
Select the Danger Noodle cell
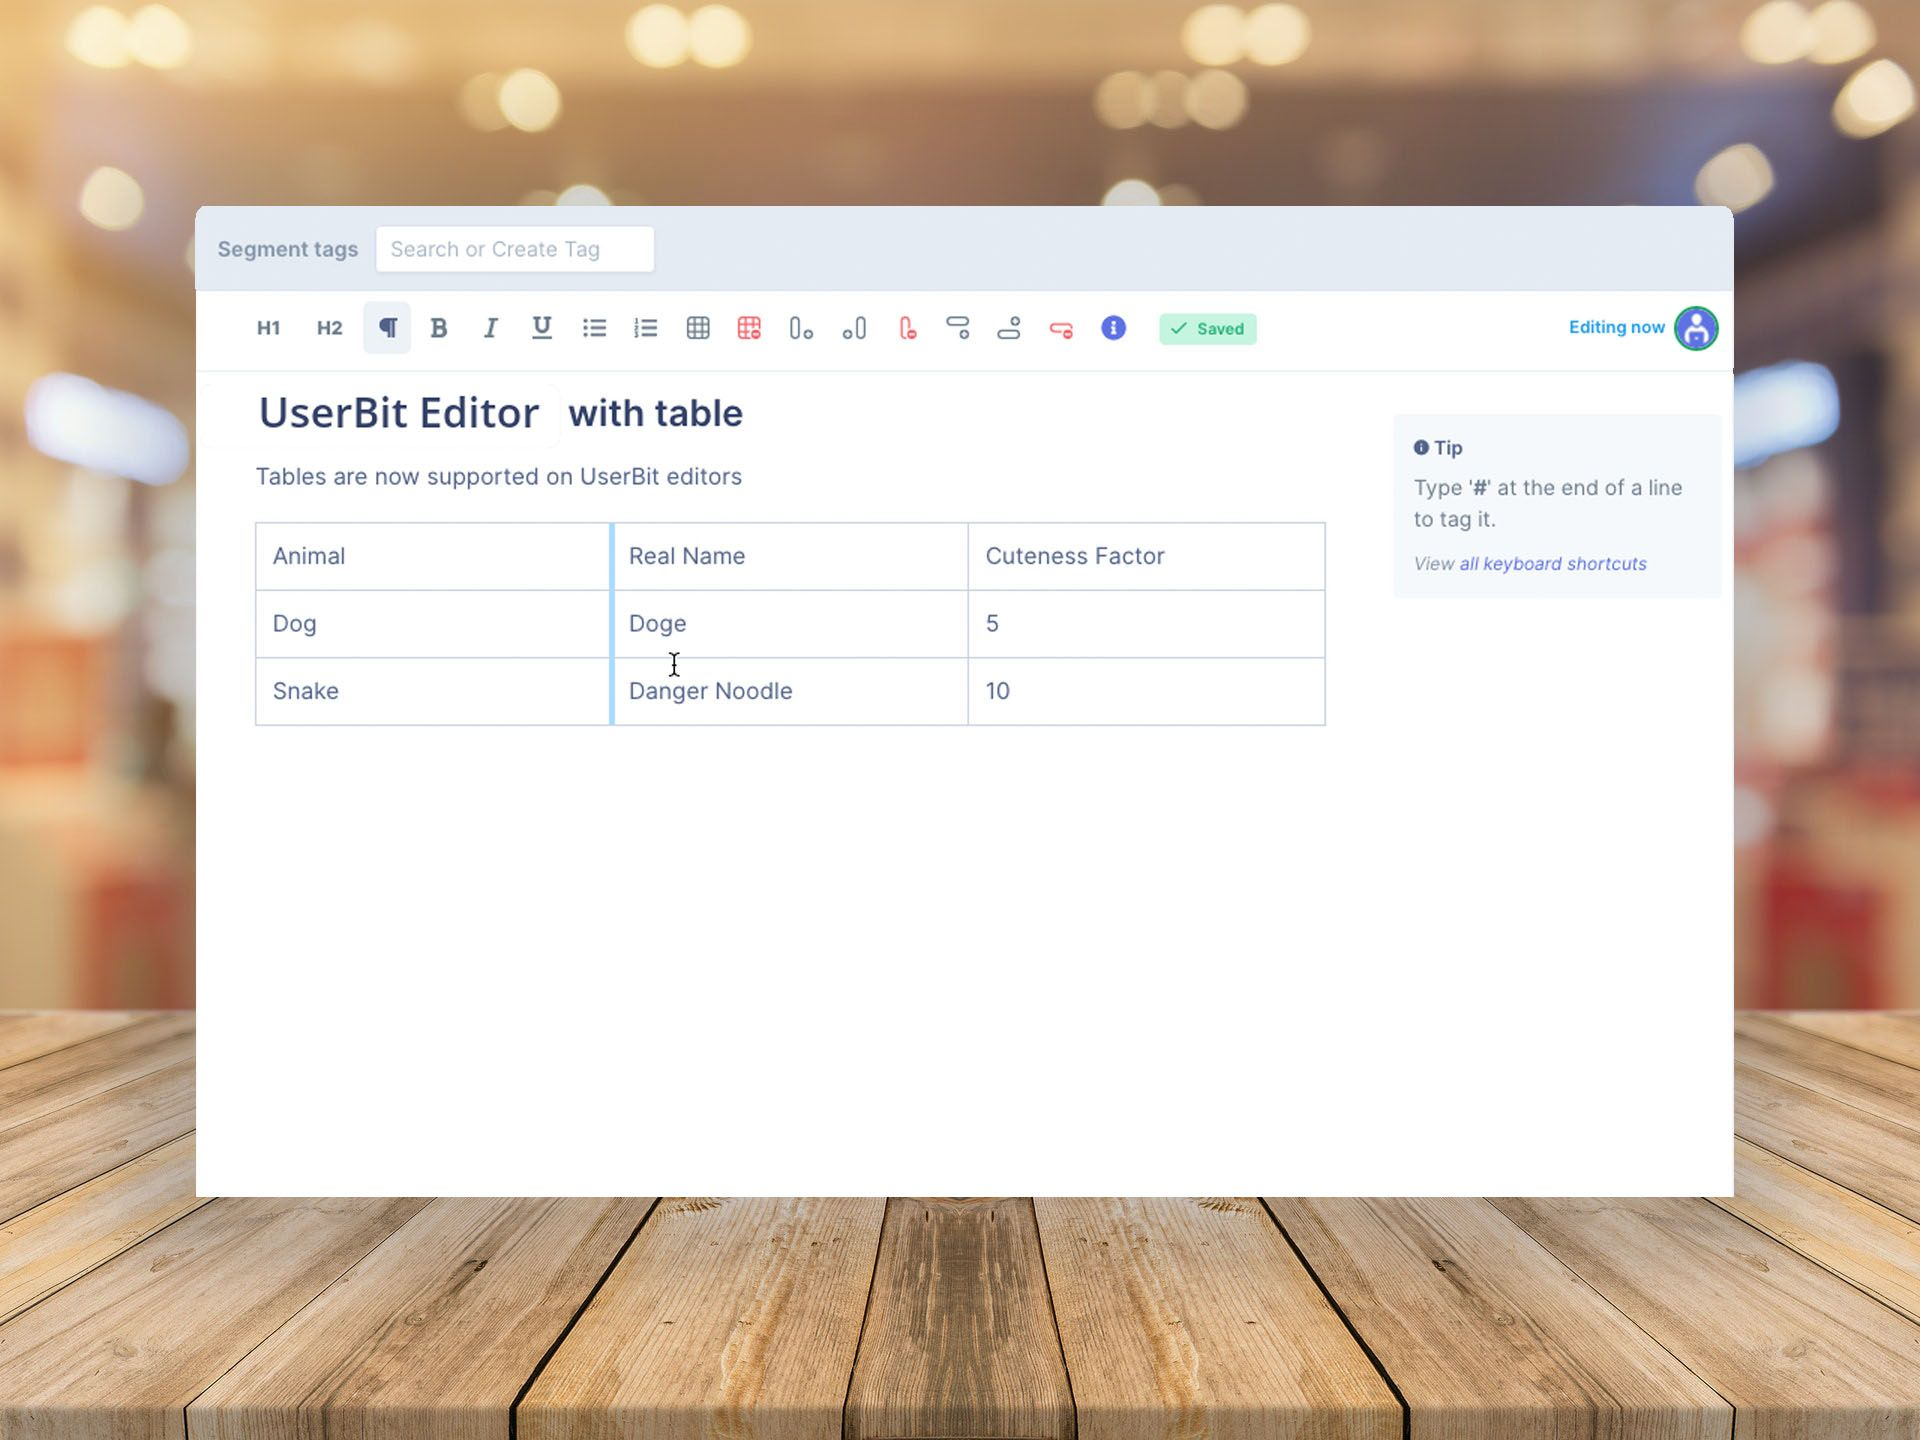790,691
